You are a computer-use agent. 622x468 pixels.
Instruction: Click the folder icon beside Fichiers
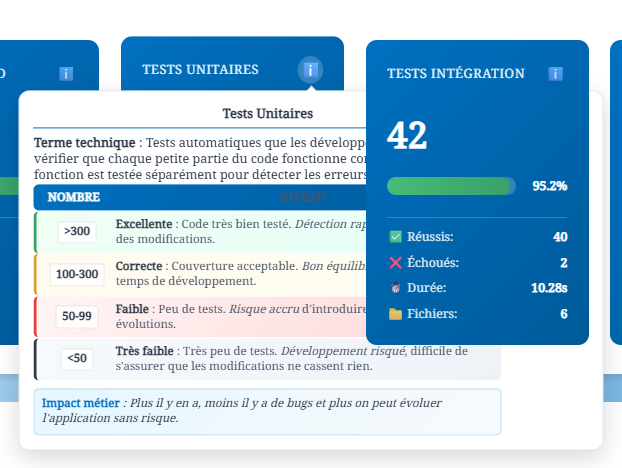coord(395,314)
